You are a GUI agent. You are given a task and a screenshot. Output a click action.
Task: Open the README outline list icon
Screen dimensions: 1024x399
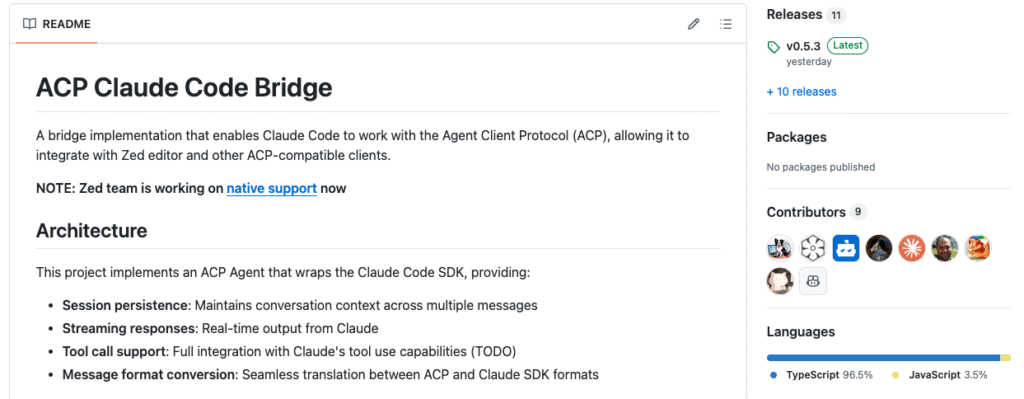click(726, 24)
